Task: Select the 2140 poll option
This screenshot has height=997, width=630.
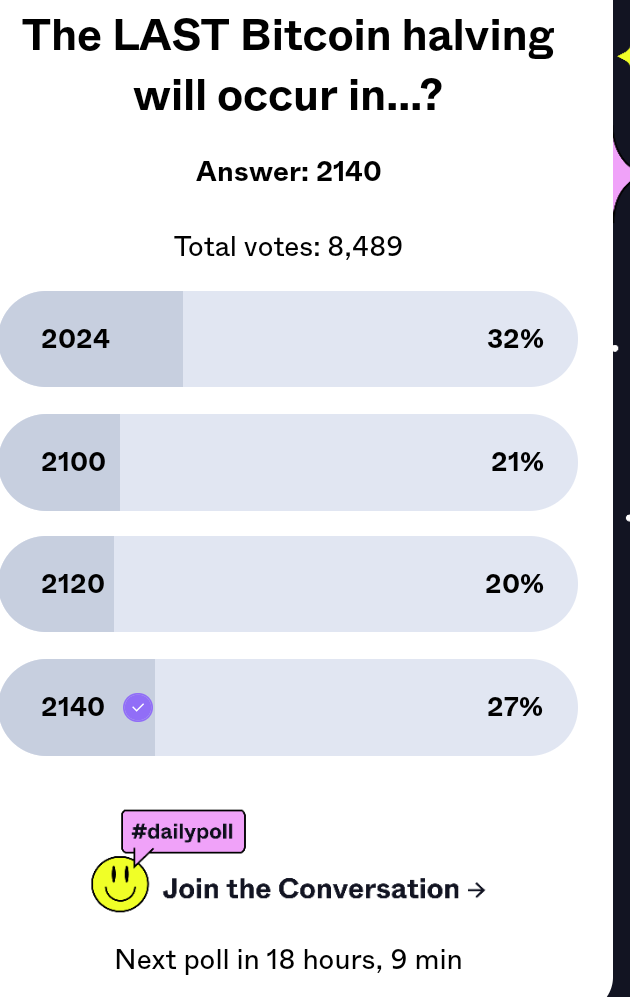Action: [288, 707]
